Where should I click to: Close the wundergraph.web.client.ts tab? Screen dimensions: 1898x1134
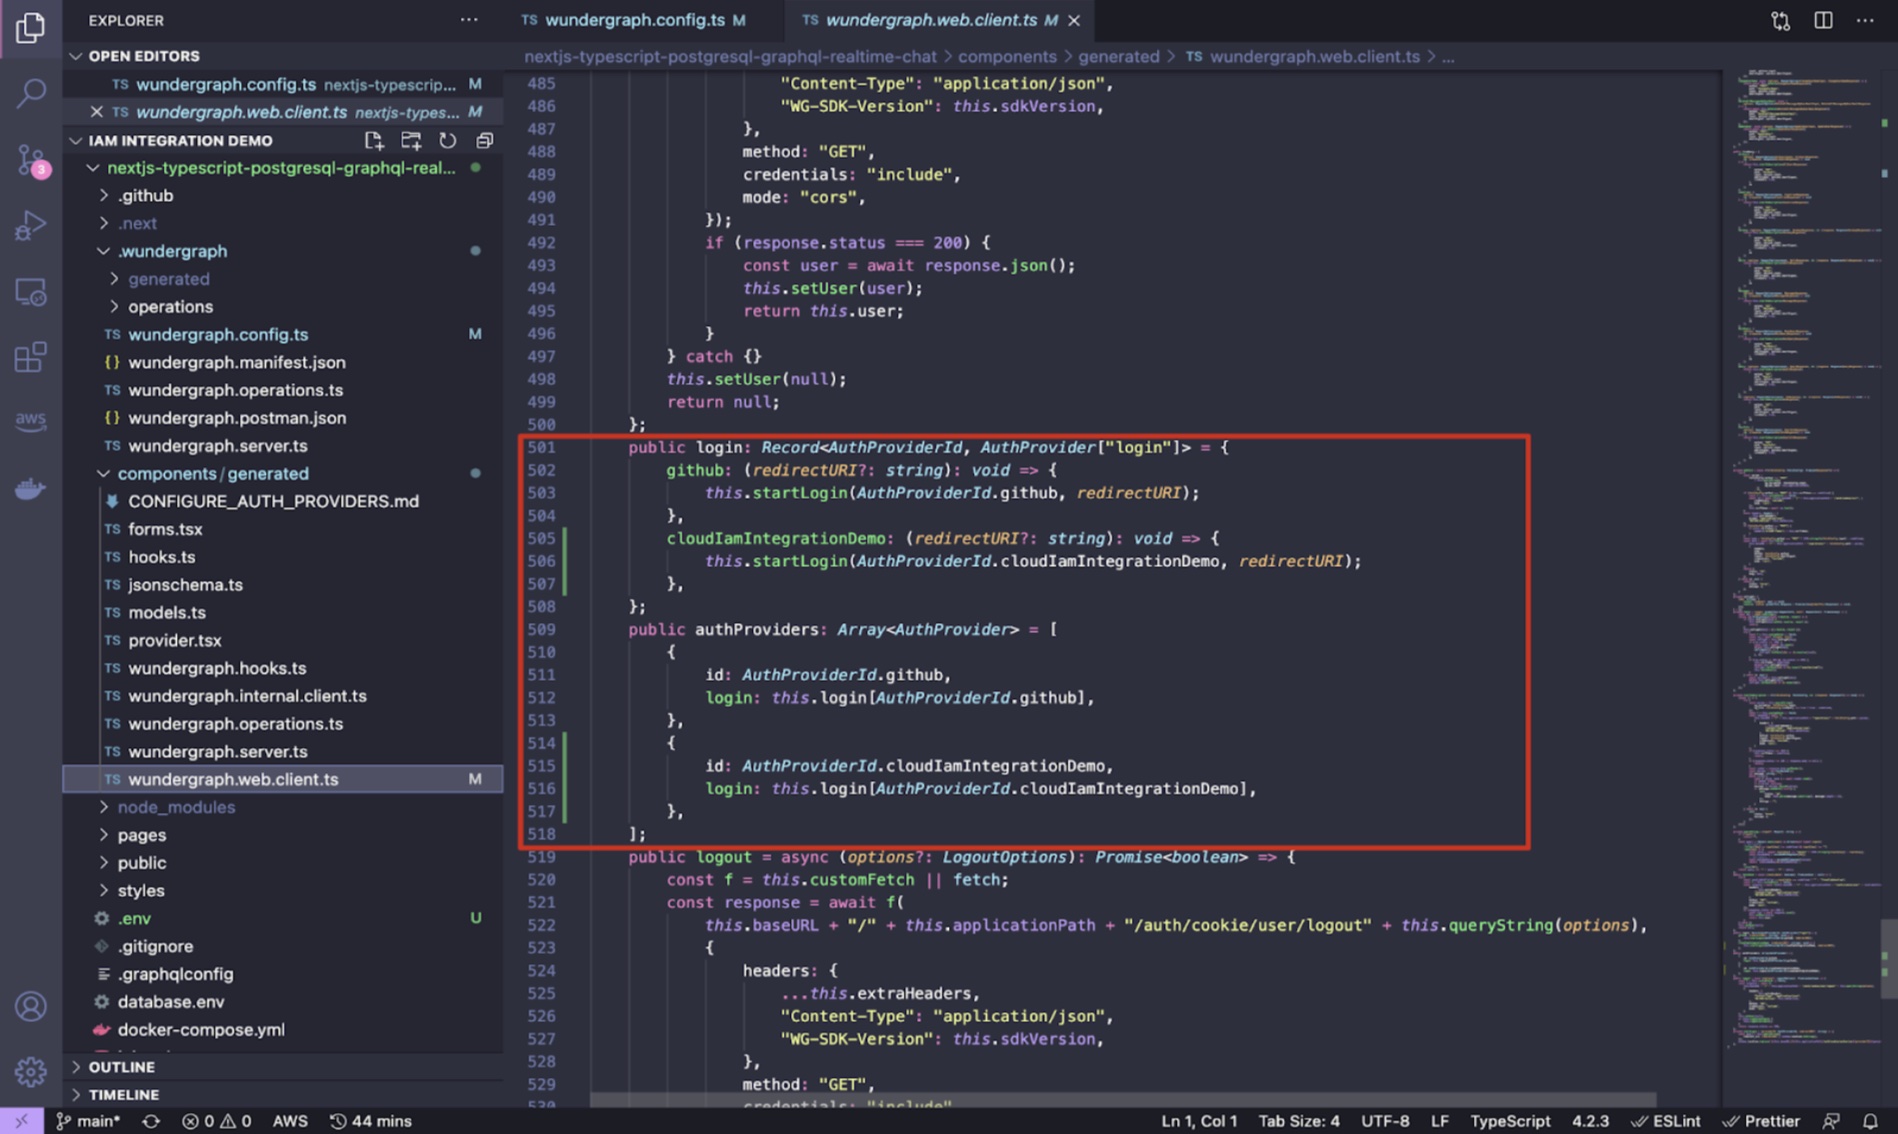1074,20
